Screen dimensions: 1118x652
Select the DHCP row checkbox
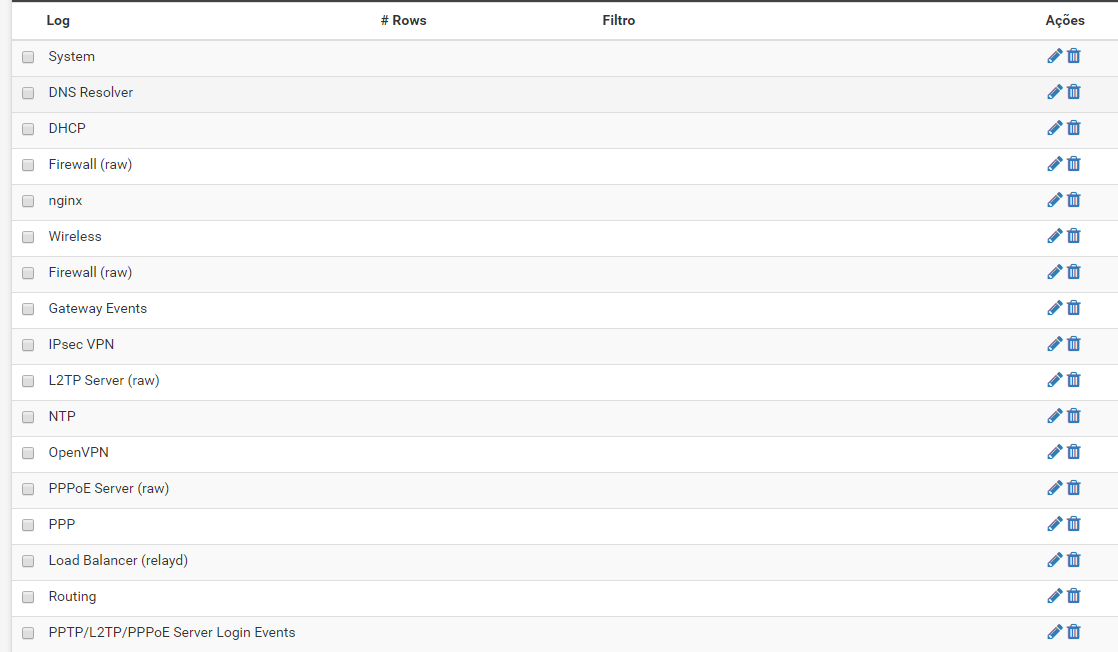[x=28, y=129]
